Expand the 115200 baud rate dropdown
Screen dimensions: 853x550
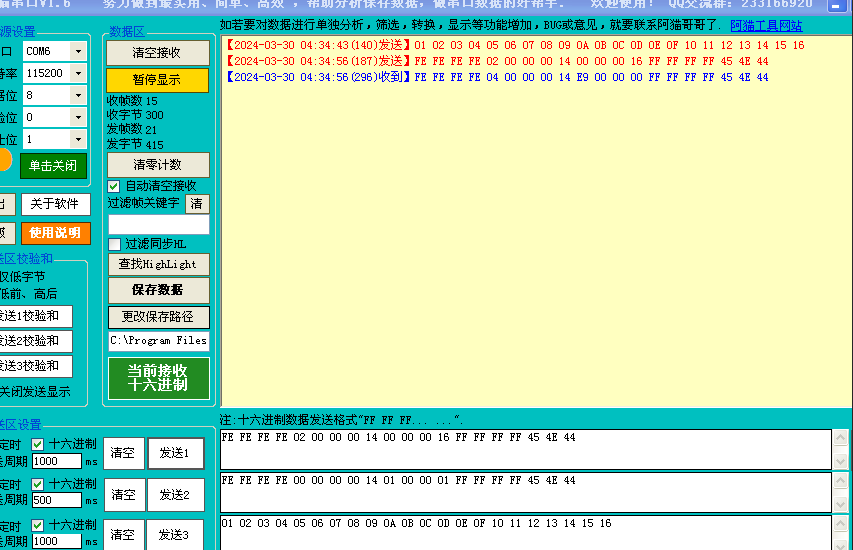coord(78,73)
